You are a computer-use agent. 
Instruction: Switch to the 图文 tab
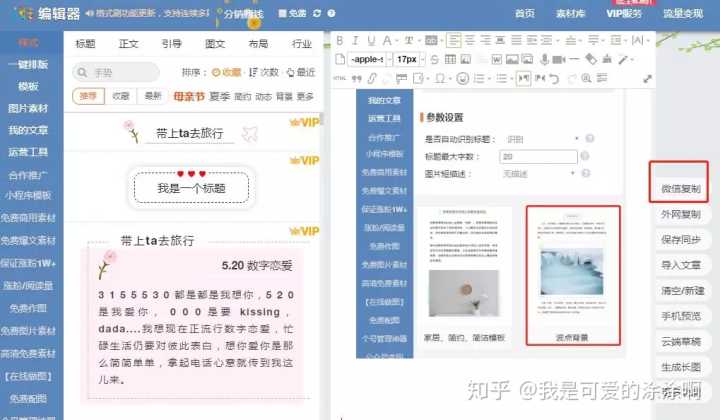tap(214, 44)
